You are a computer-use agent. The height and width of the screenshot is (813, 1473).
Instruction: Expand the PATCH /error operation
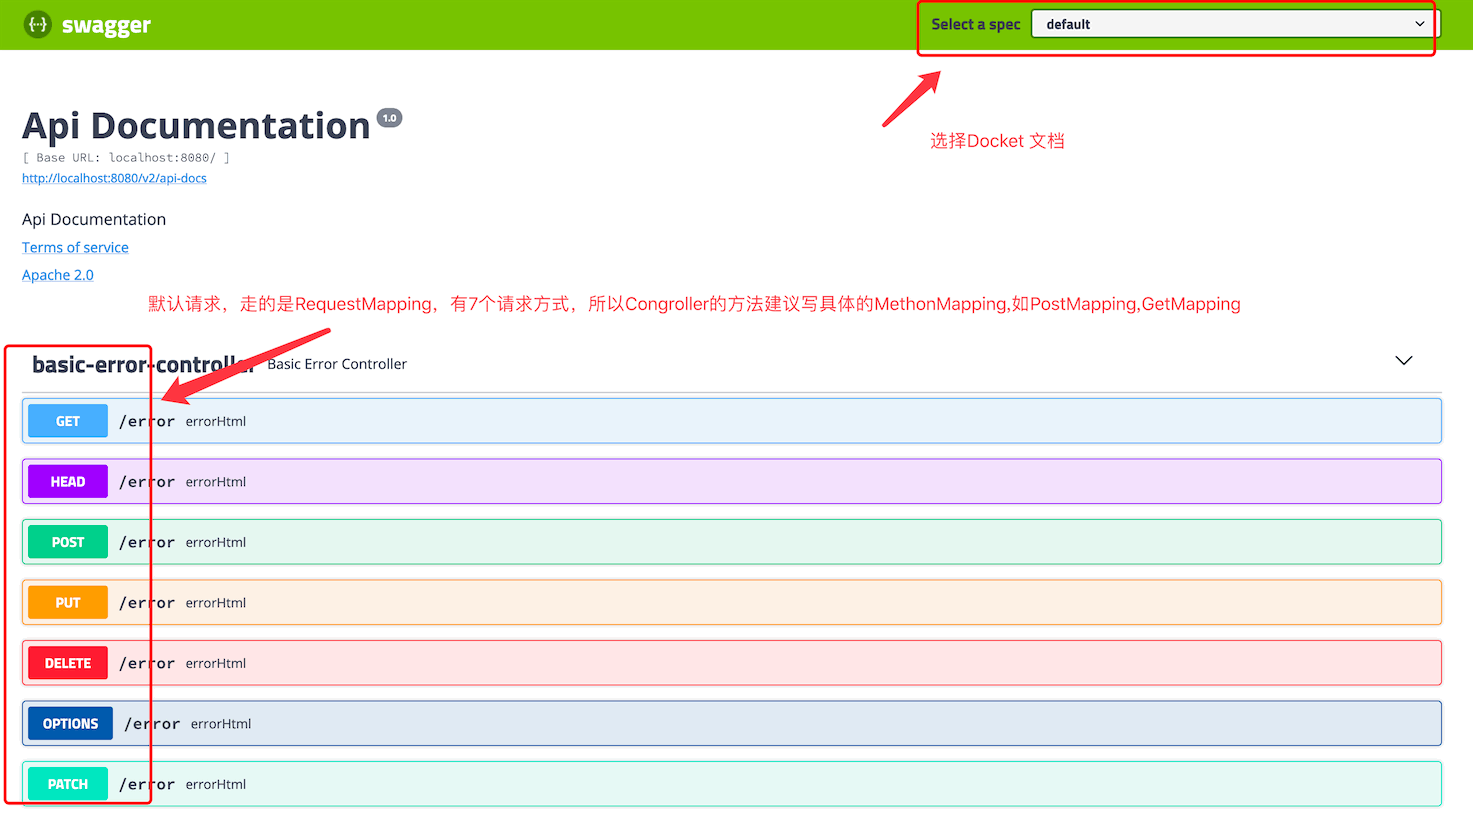click(68, 784)
